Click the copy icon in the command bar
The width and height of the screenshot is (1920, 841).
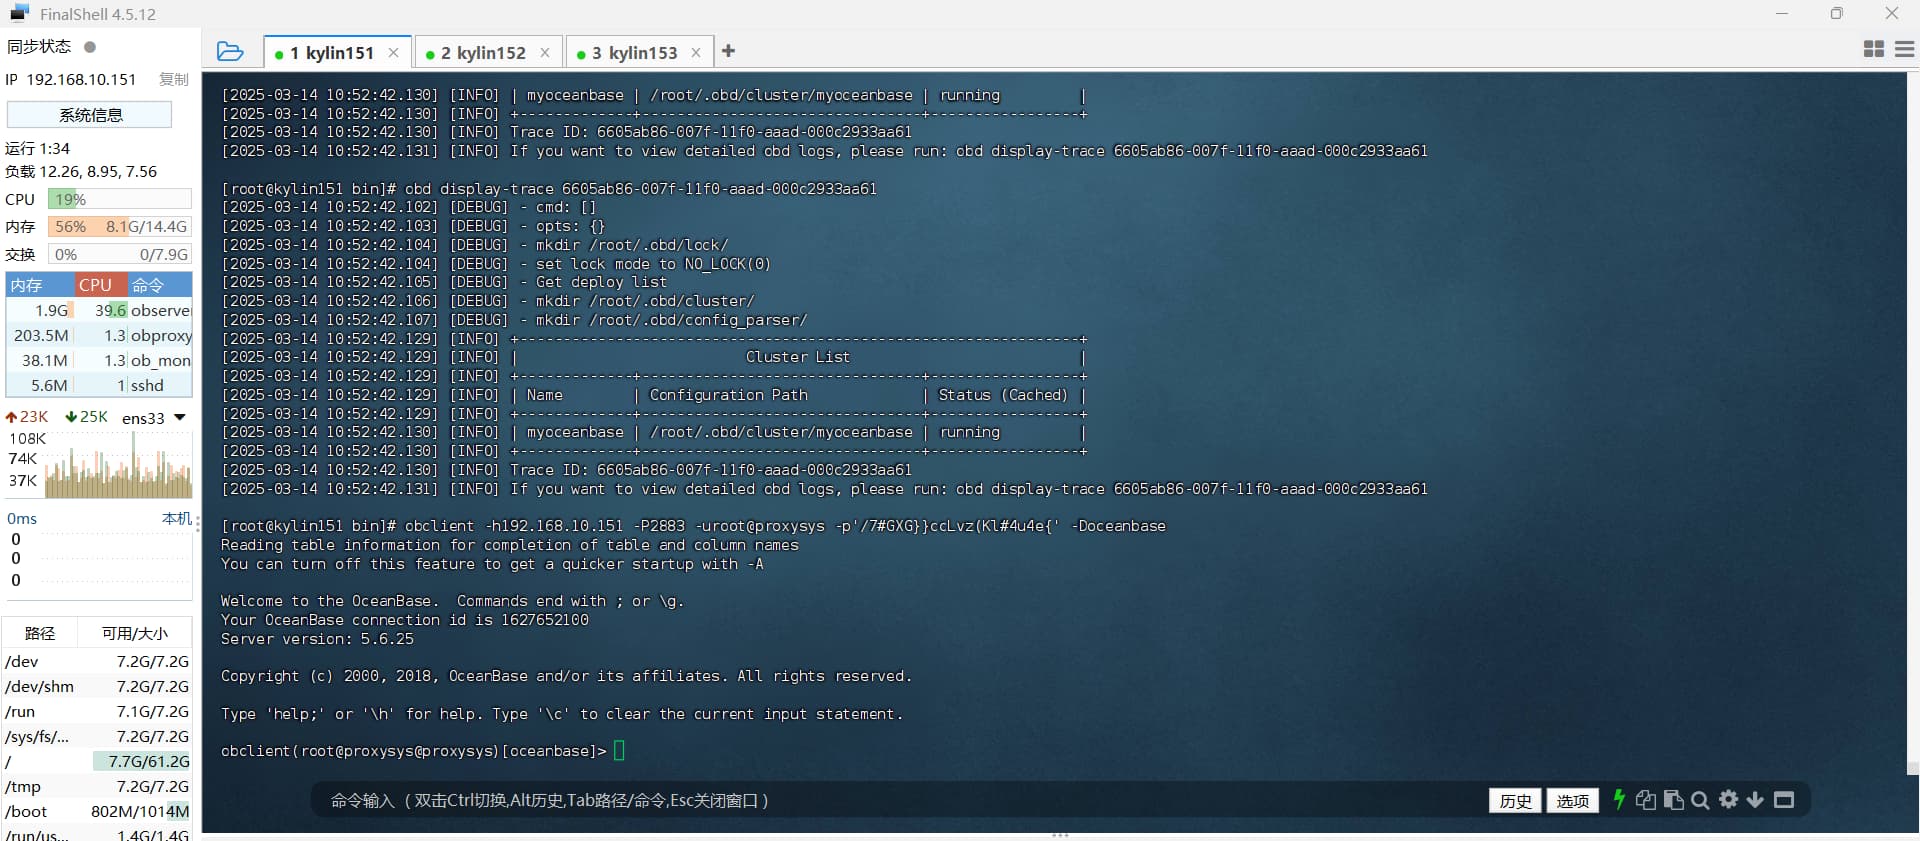[x=1645, y=800]
